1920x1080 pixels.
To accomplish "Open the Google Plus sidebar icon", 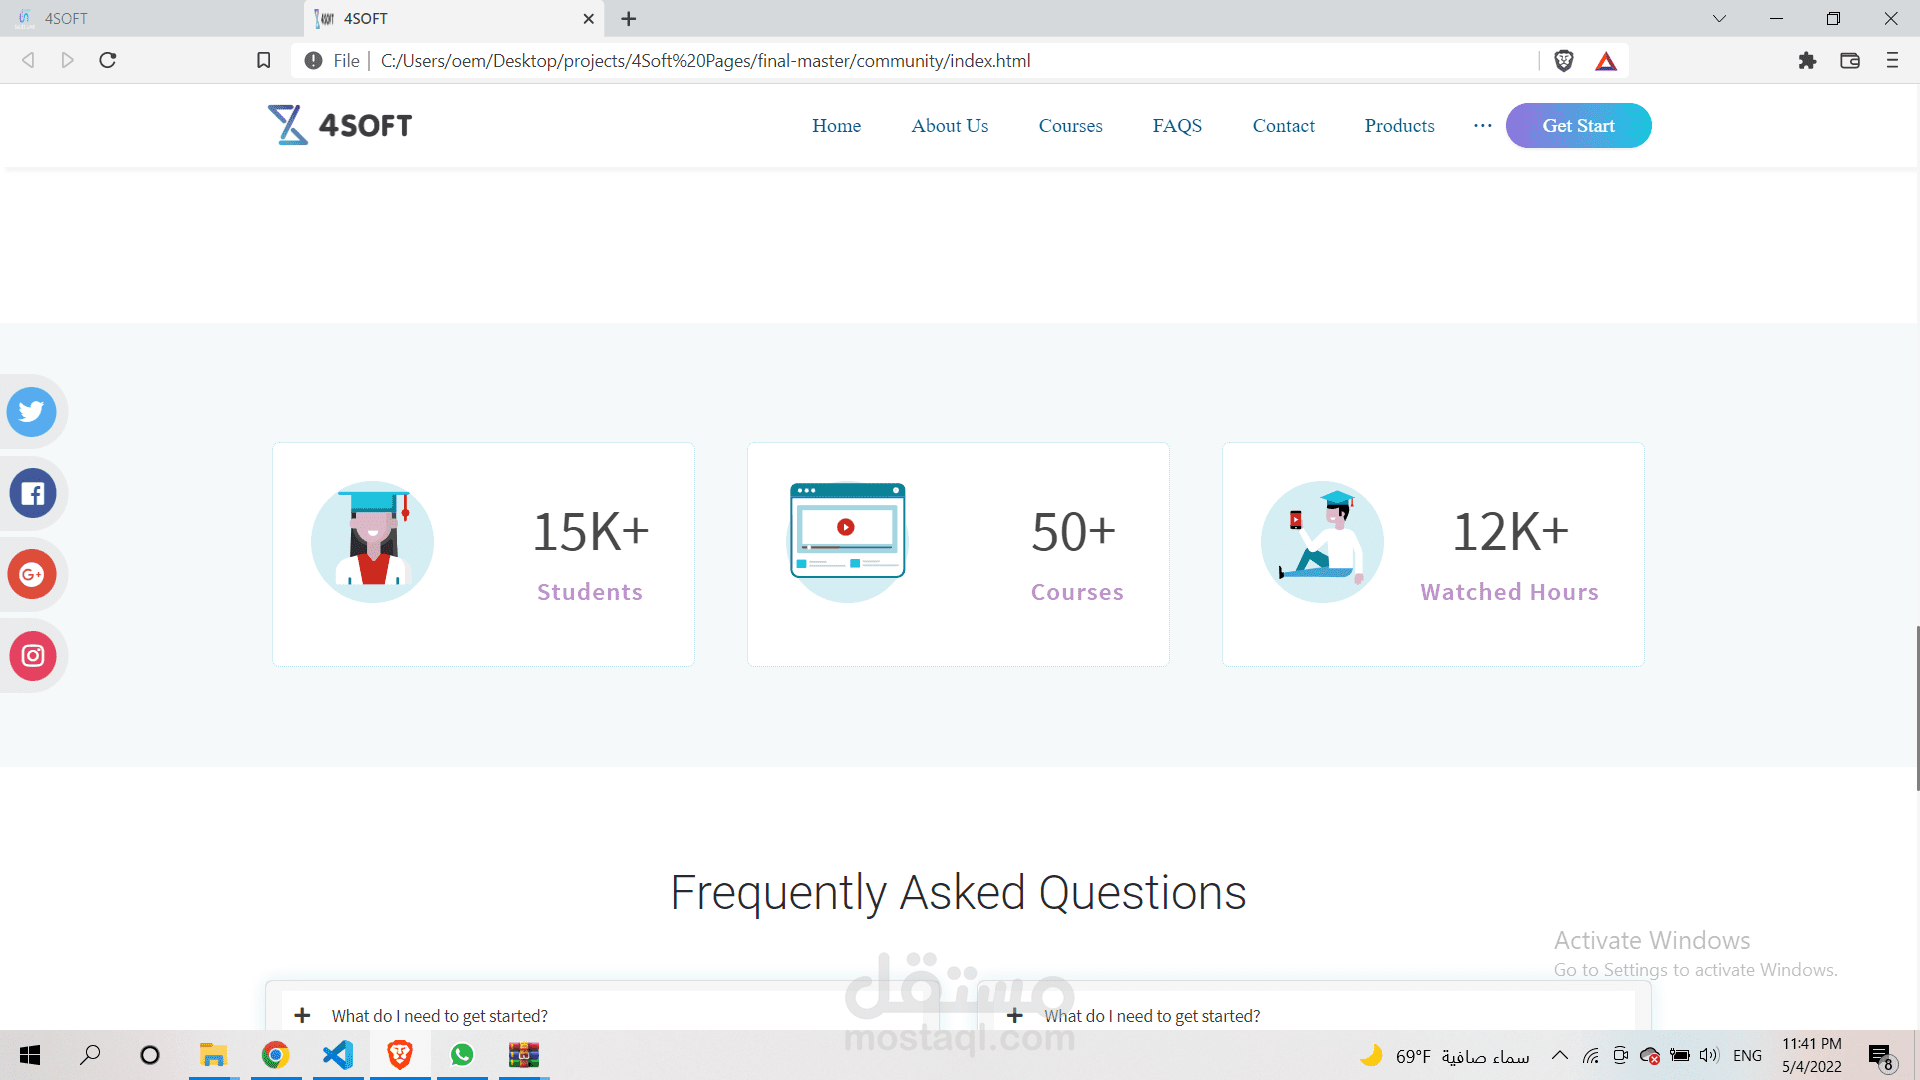I will (32, 574).
